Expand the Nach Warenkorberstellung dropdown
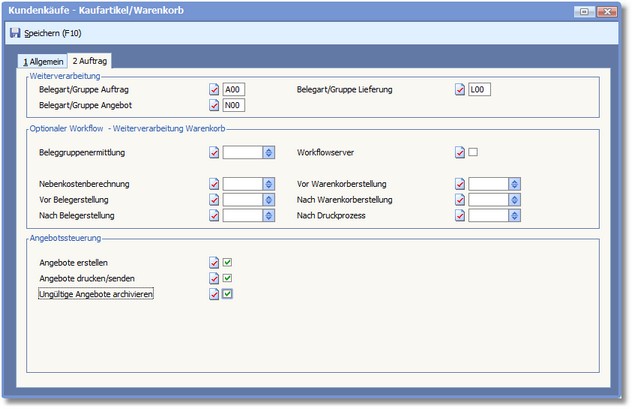 [514, 200]
